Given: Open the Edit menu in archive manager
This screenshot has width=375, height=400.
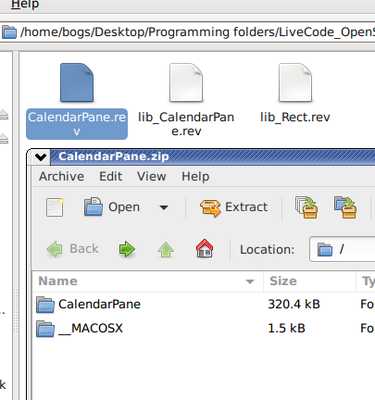Looking at the screenshot, I should (111, 176).
